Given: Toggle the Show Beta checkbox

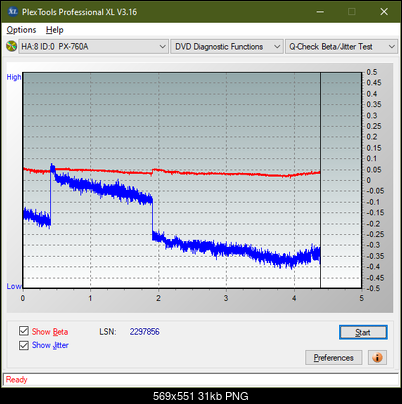Looking at the screenshot, I should click(24, 331).
